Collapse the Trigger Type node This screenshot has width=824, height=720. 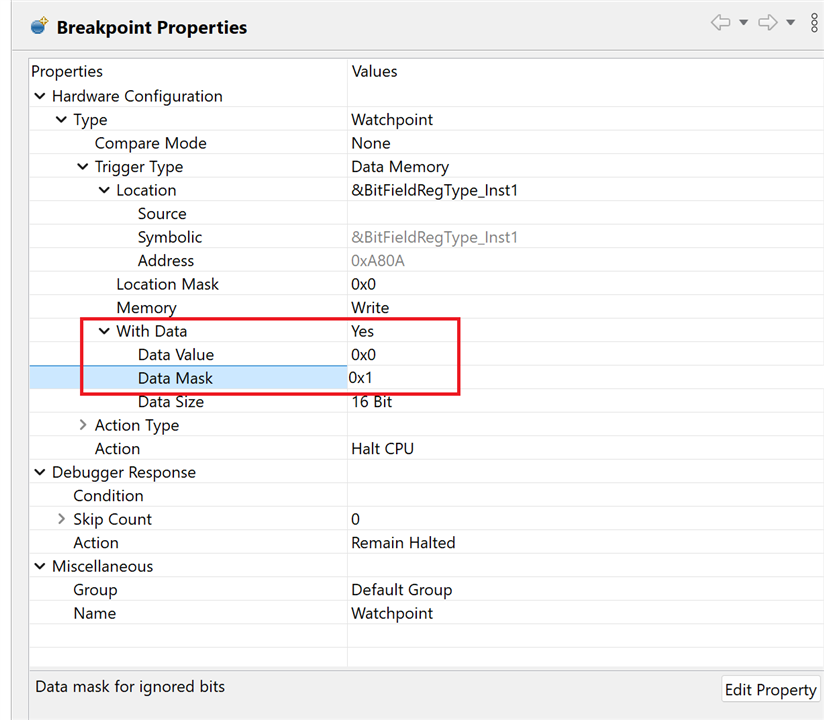pos(83,167)
